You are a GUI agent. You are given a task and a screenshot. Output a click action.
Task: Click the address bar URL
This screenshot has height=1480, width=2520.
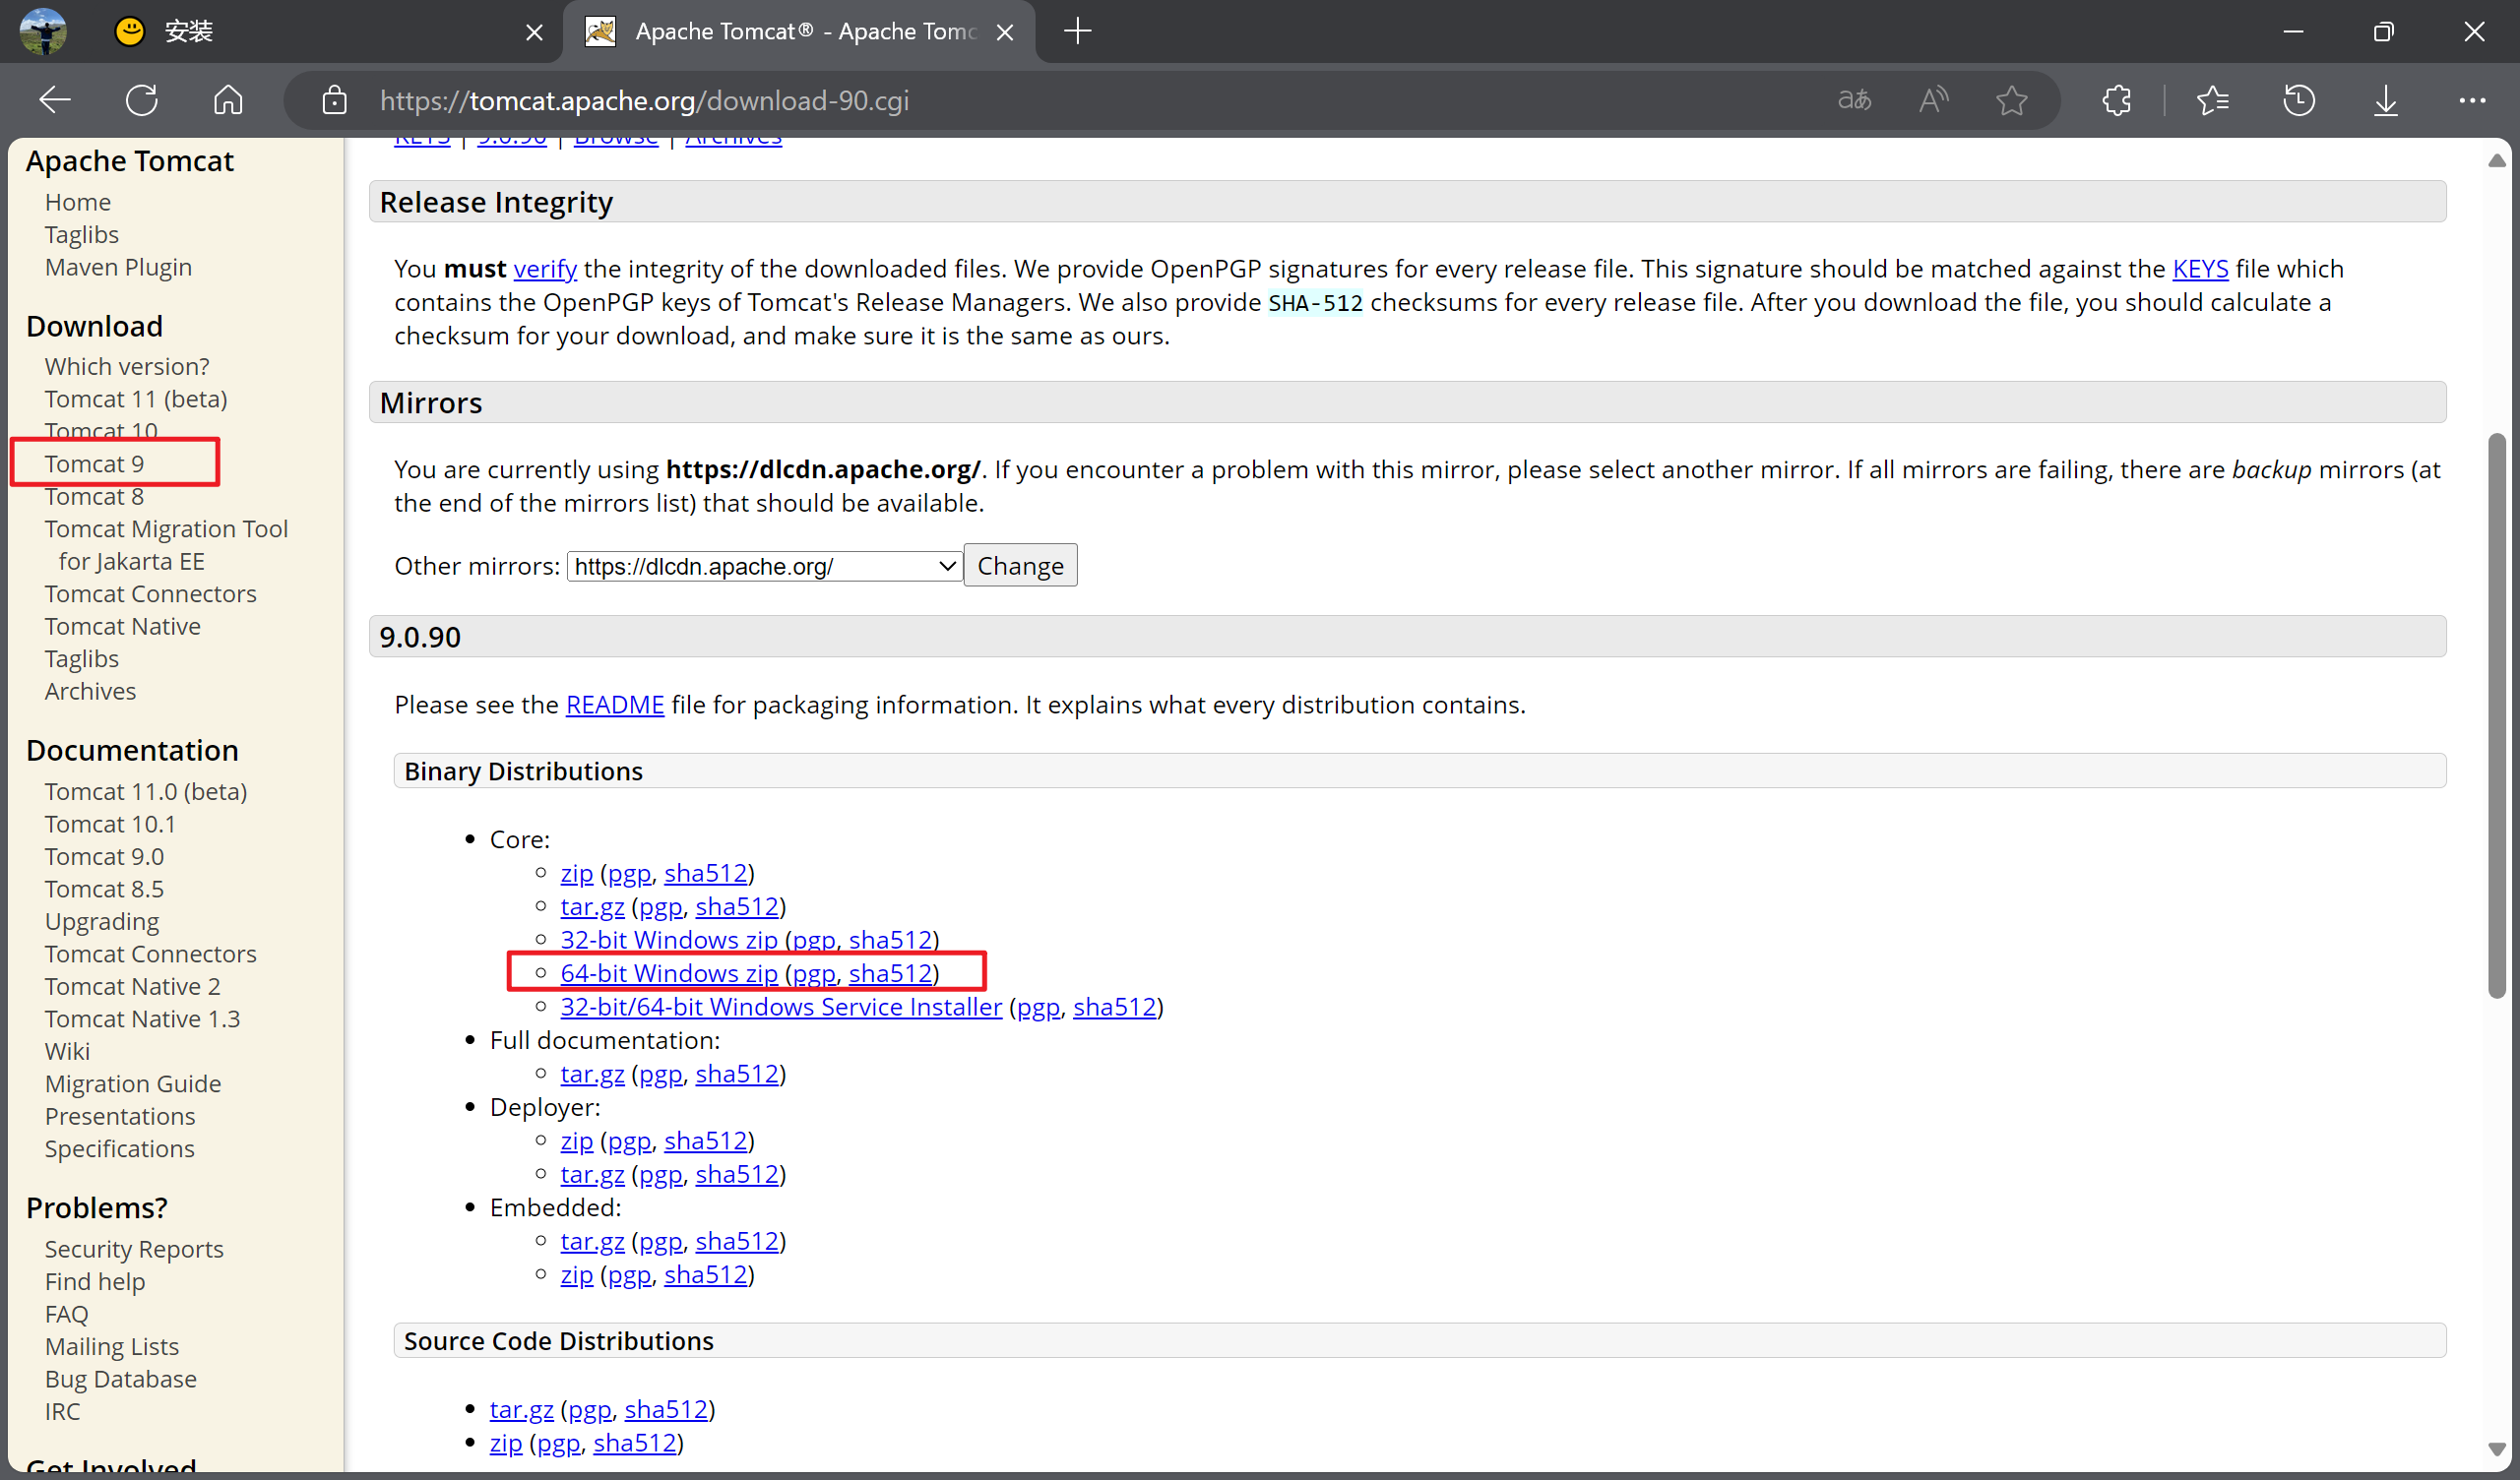pos(644,100)
